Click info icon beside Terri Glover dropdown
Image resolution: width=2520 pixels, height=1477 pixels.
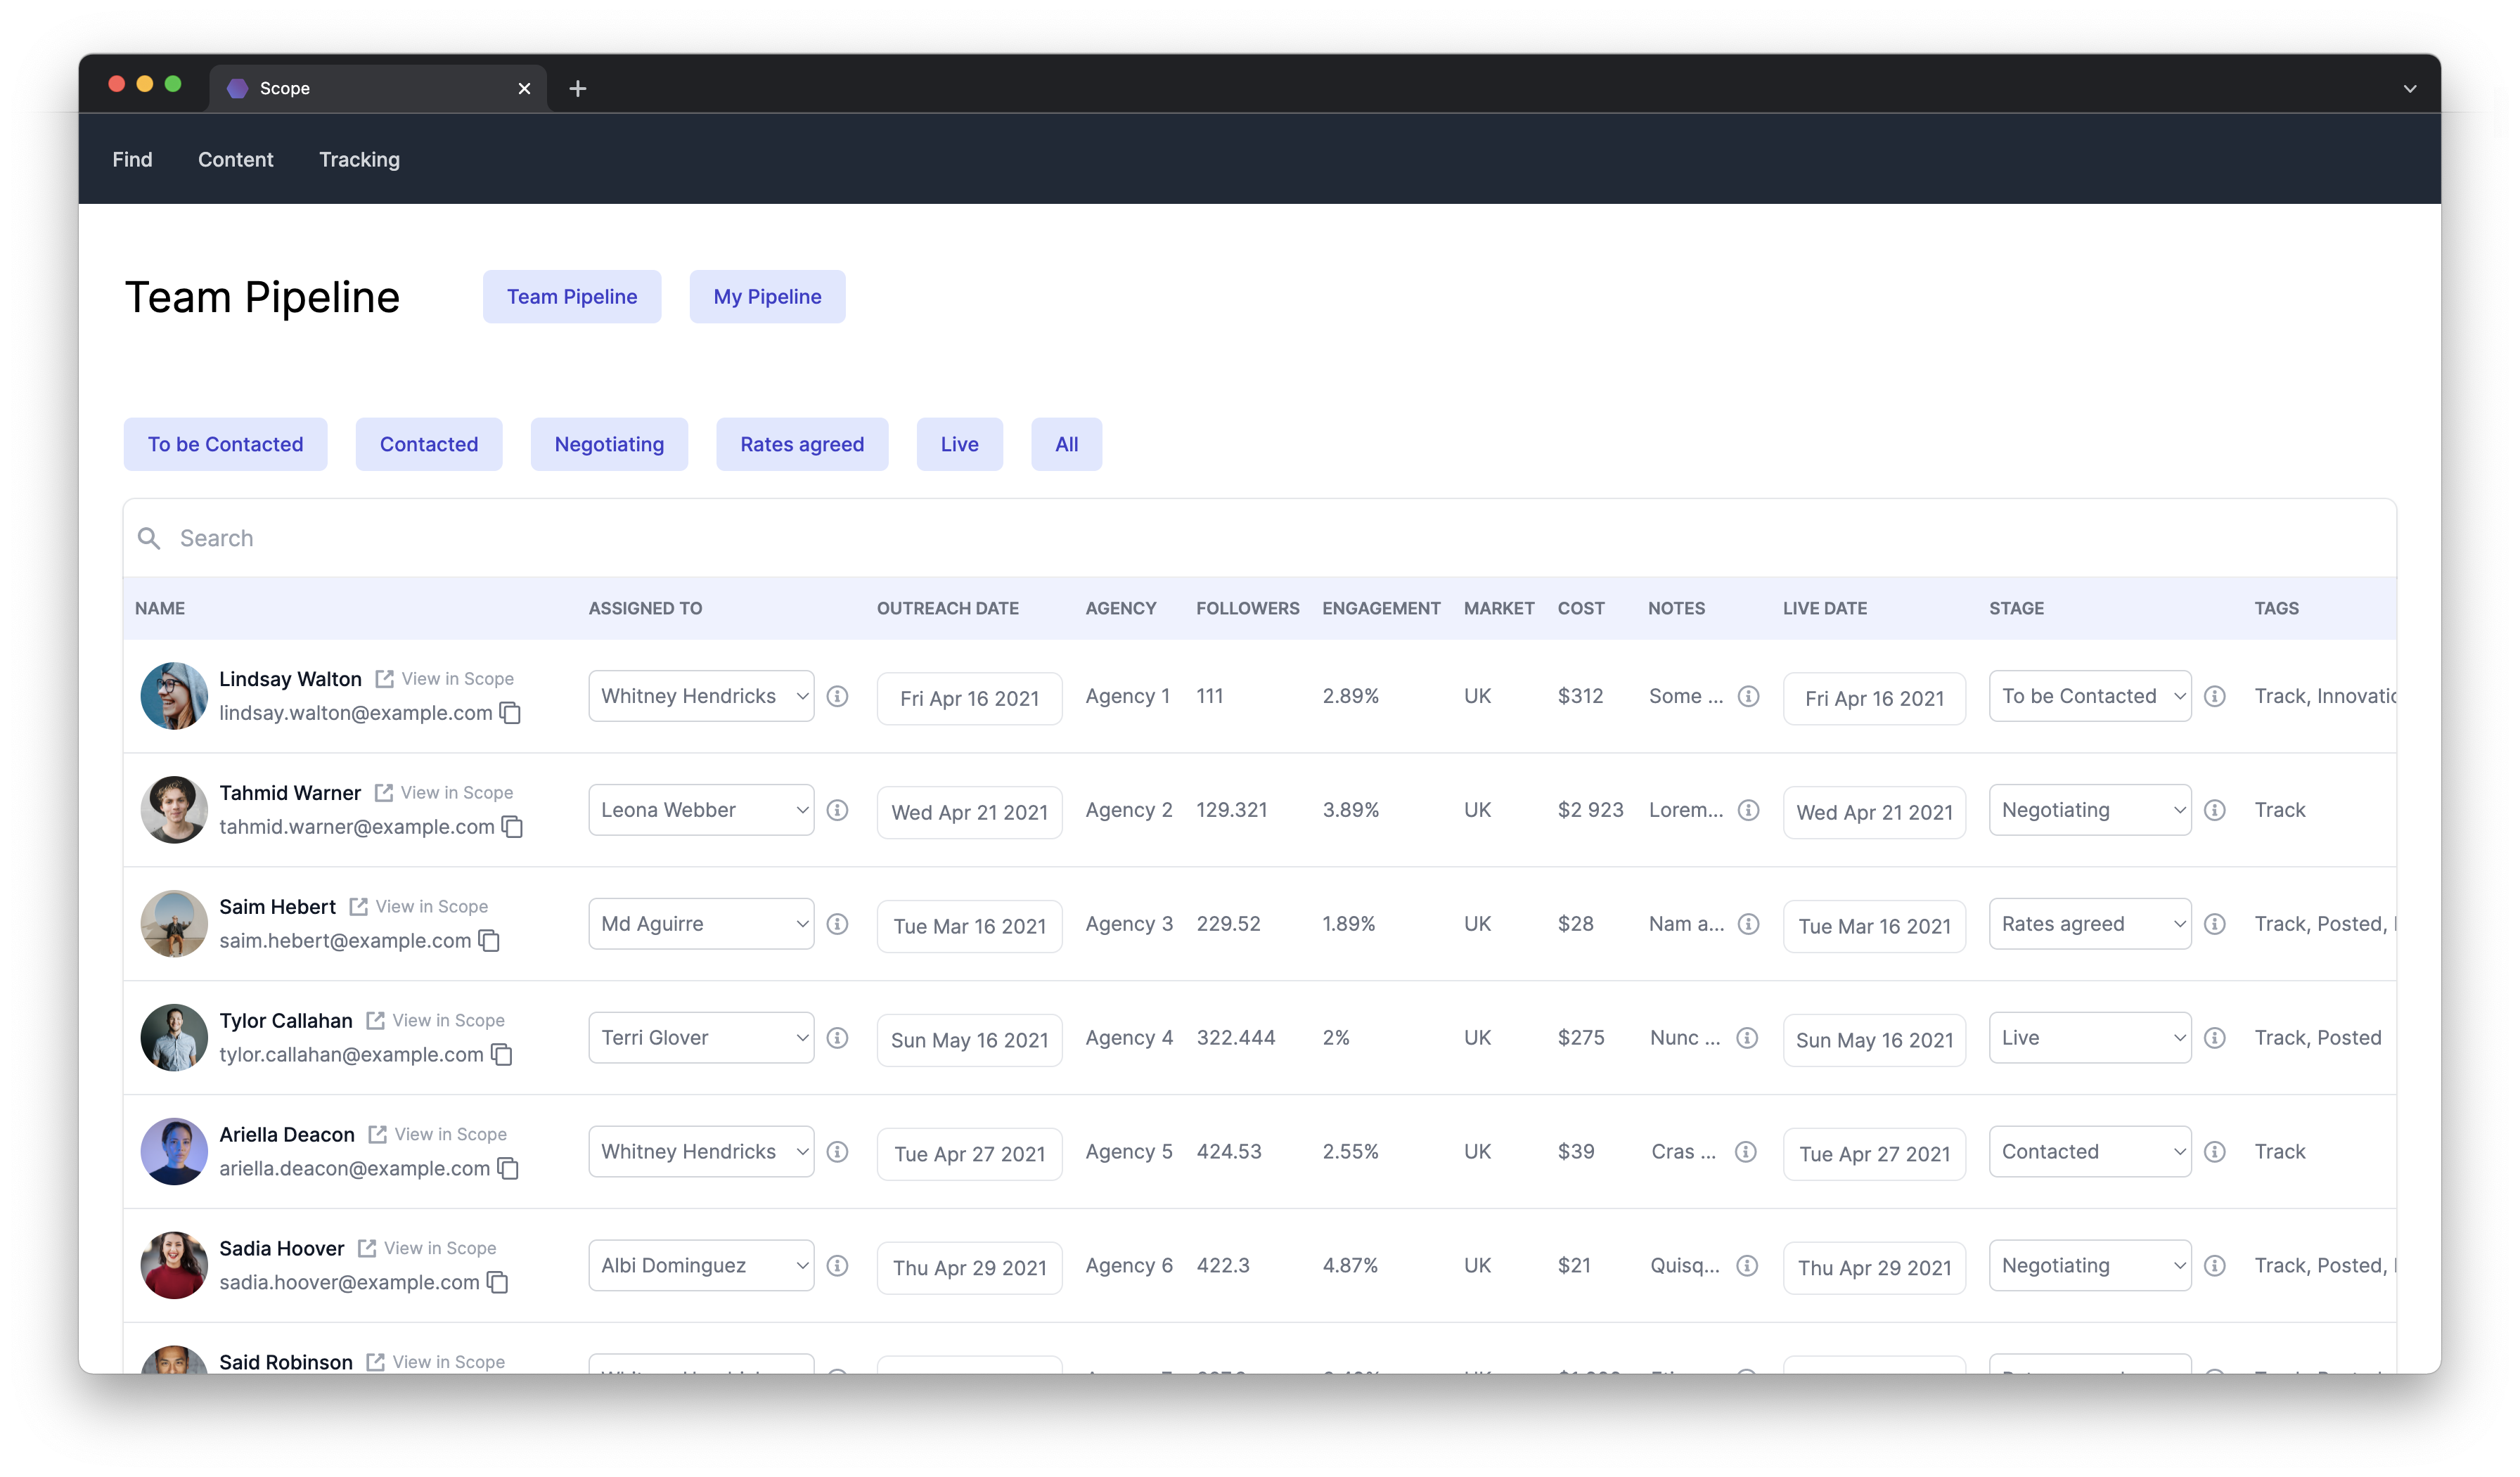pyautogui.click(x=838, y=1038)
